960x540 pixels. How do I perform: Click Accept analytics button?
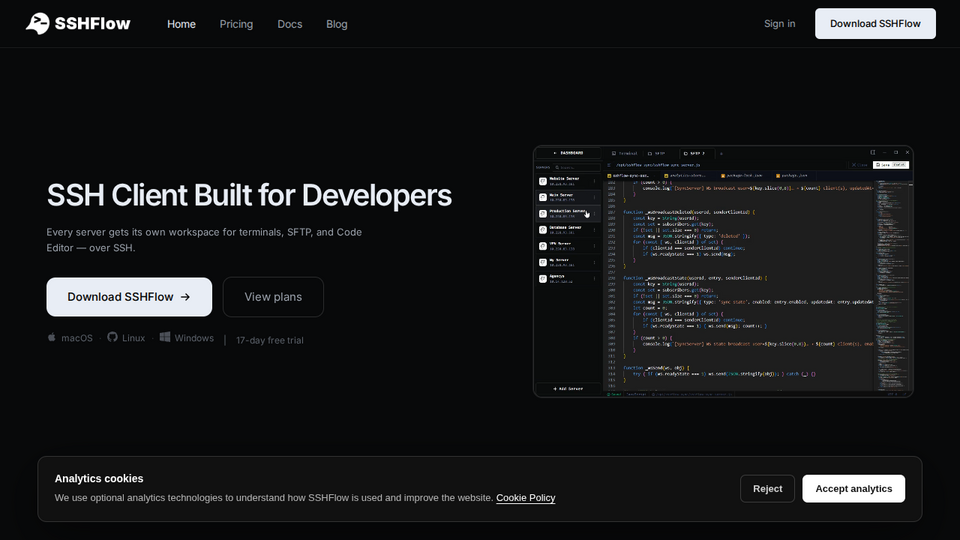[x=853, y=489]
